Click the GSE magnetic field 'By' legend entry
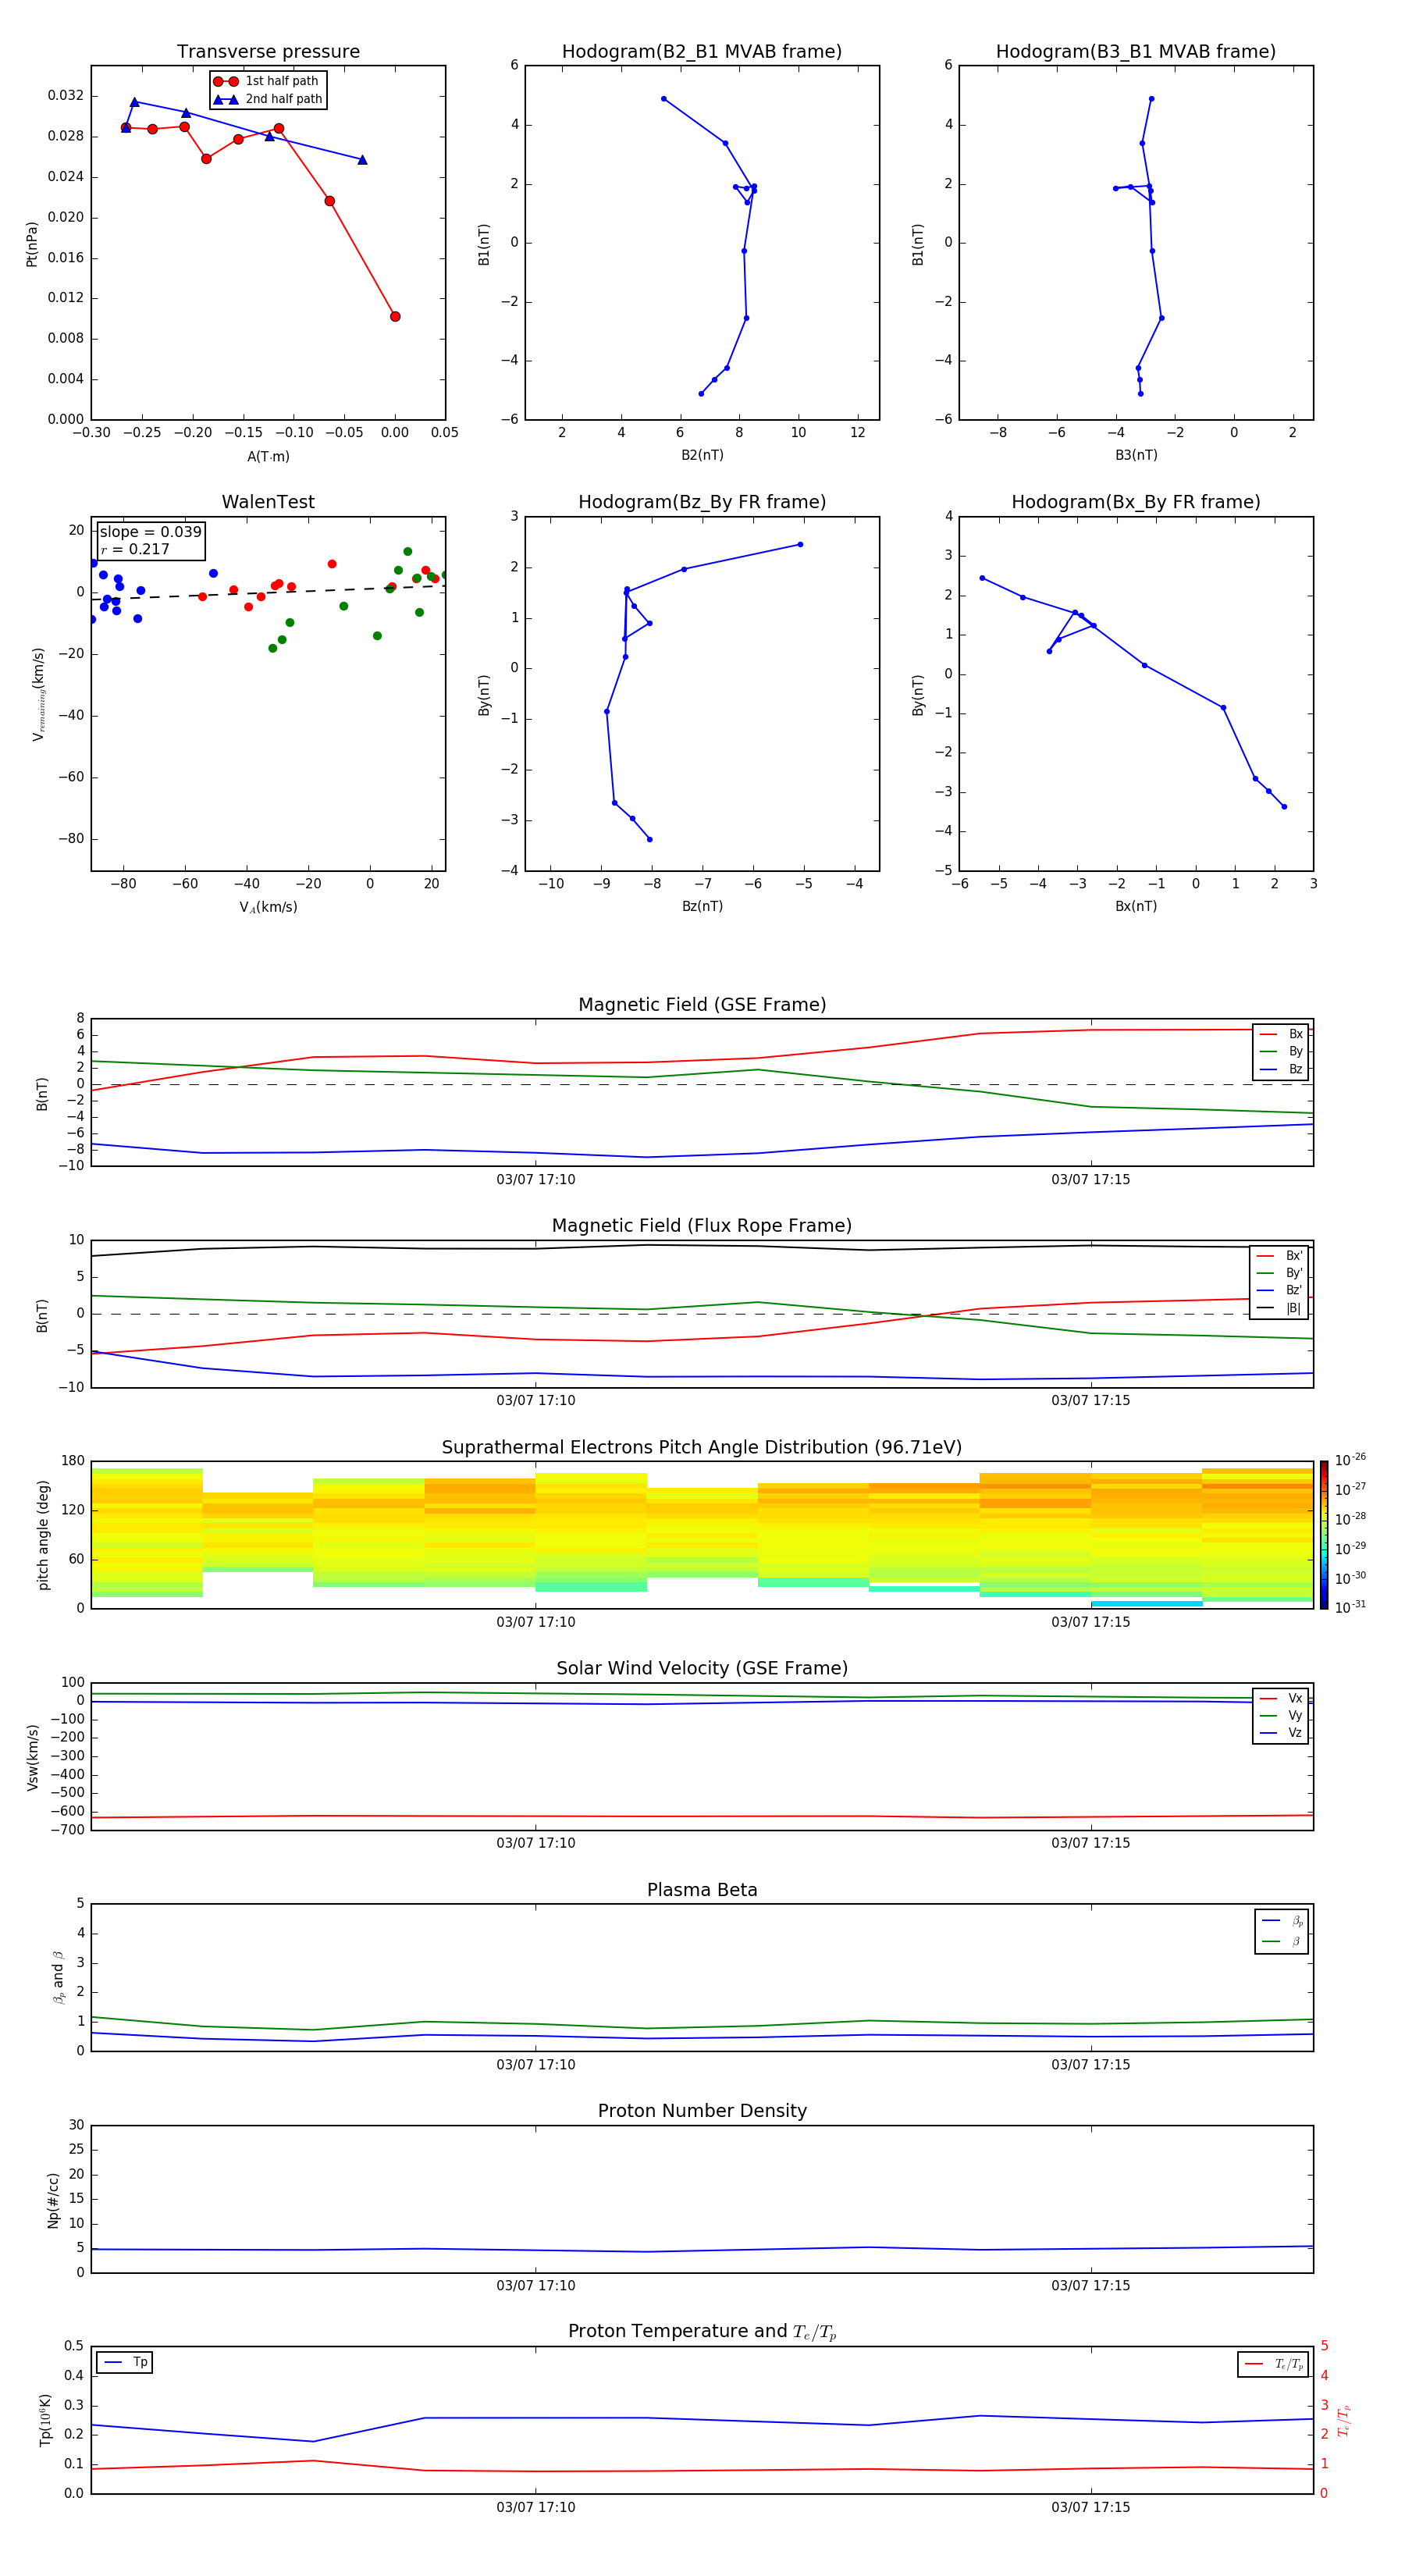The height and width of the screenshot is (2576, 1405). point(1281,1051)
